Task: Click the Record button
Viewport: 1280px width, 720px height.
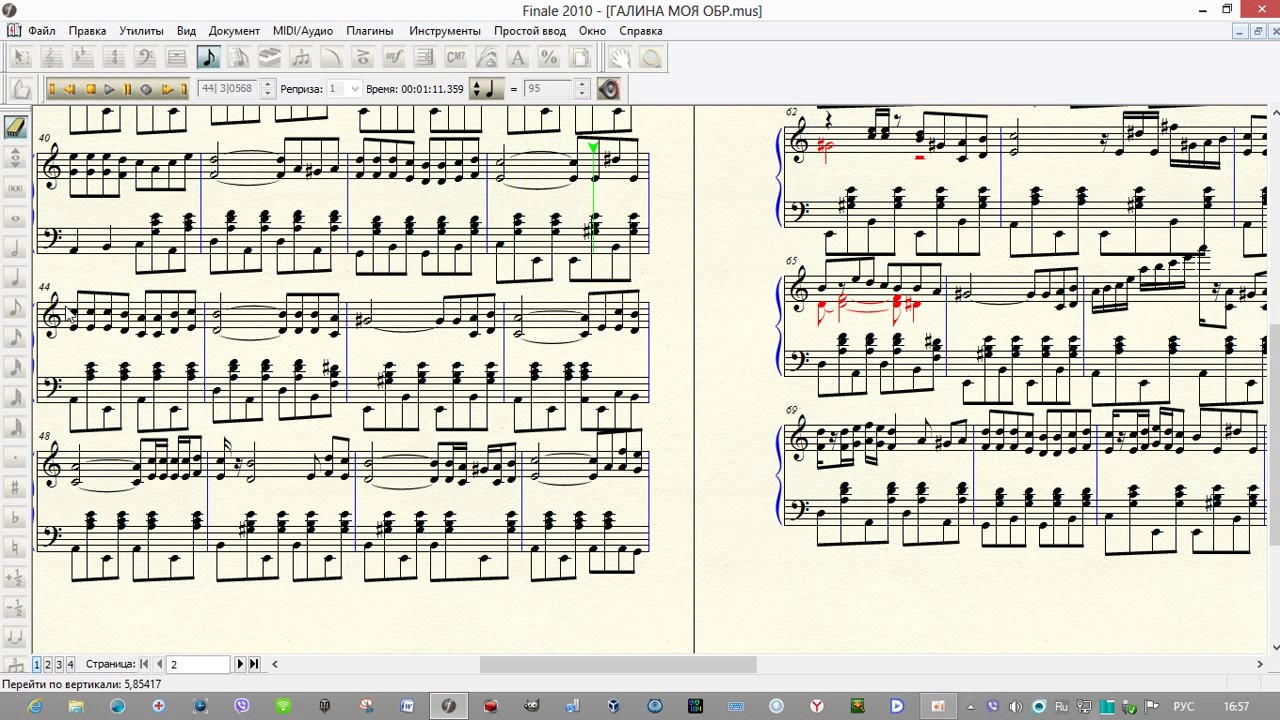Action: (146, 89)
